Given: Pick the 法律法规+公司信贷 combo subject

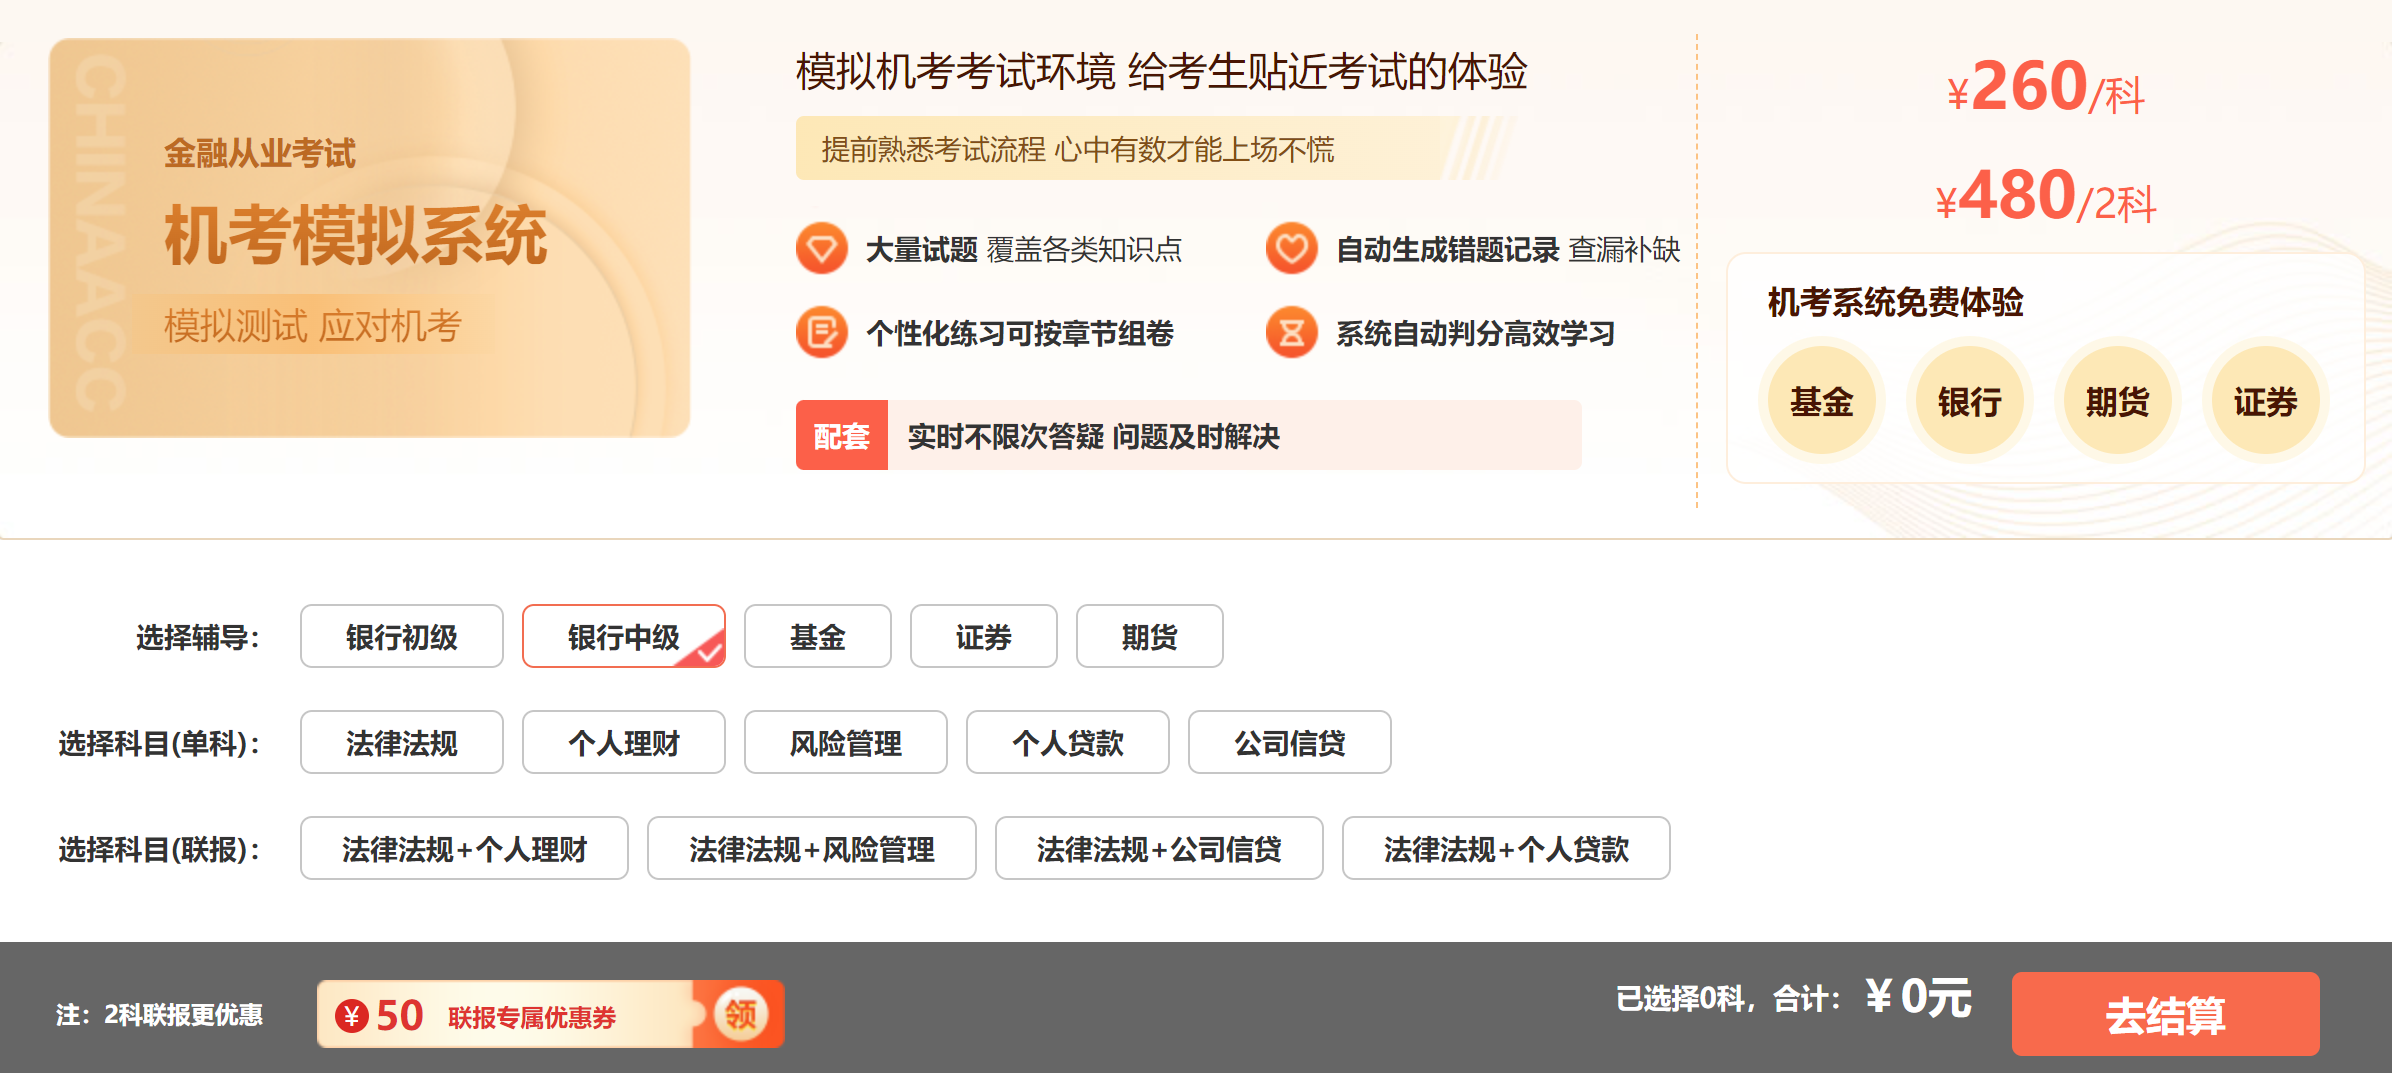Looking at the screenshot, I should click(x=1159, y=848).
